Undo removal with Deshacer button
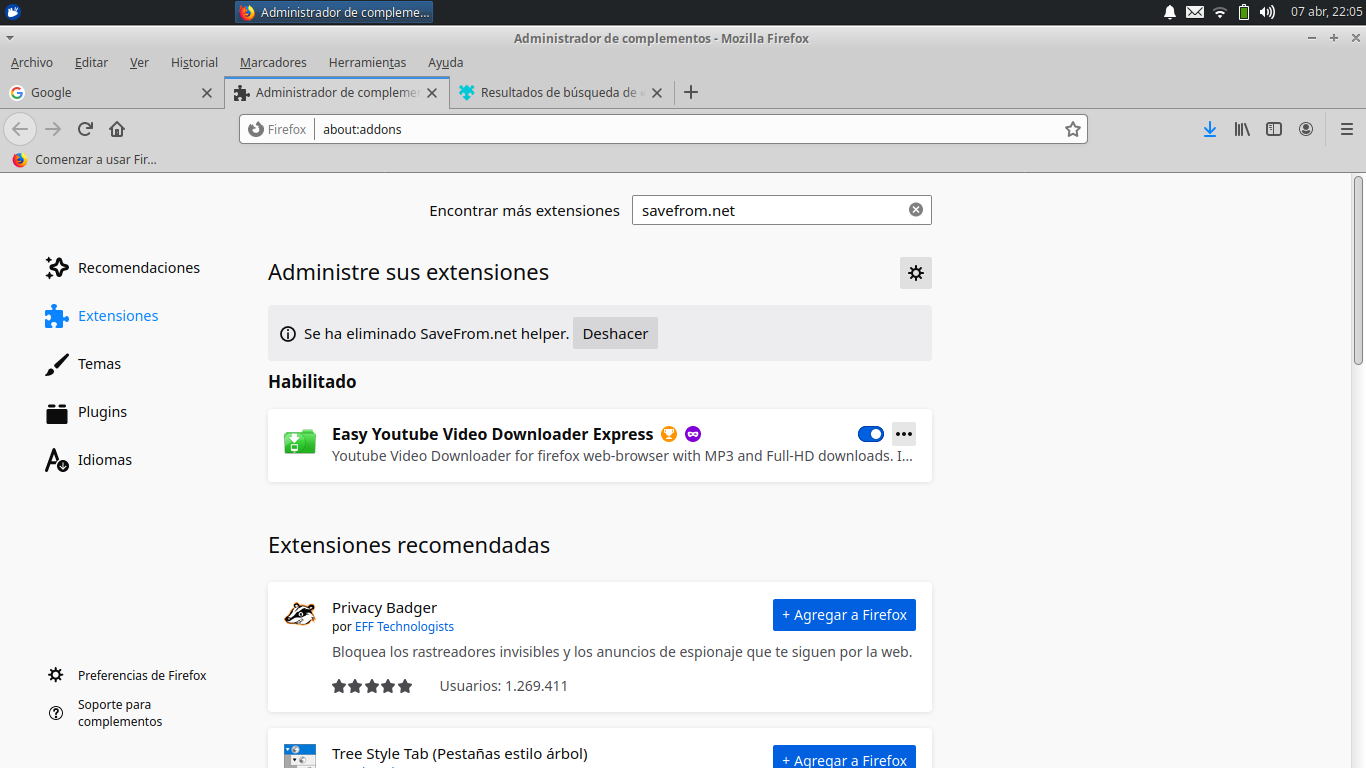 (x=615, y=333)
